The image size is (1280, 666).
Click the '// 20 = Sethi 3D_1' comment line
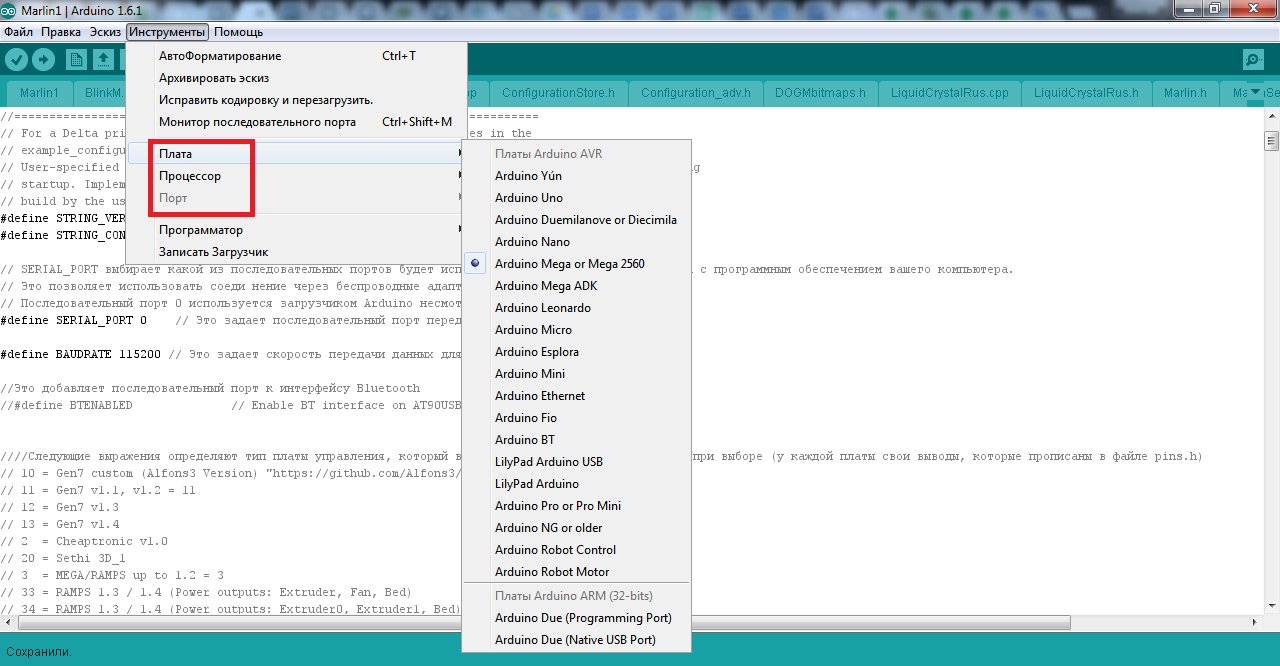(x=63, y=558)
